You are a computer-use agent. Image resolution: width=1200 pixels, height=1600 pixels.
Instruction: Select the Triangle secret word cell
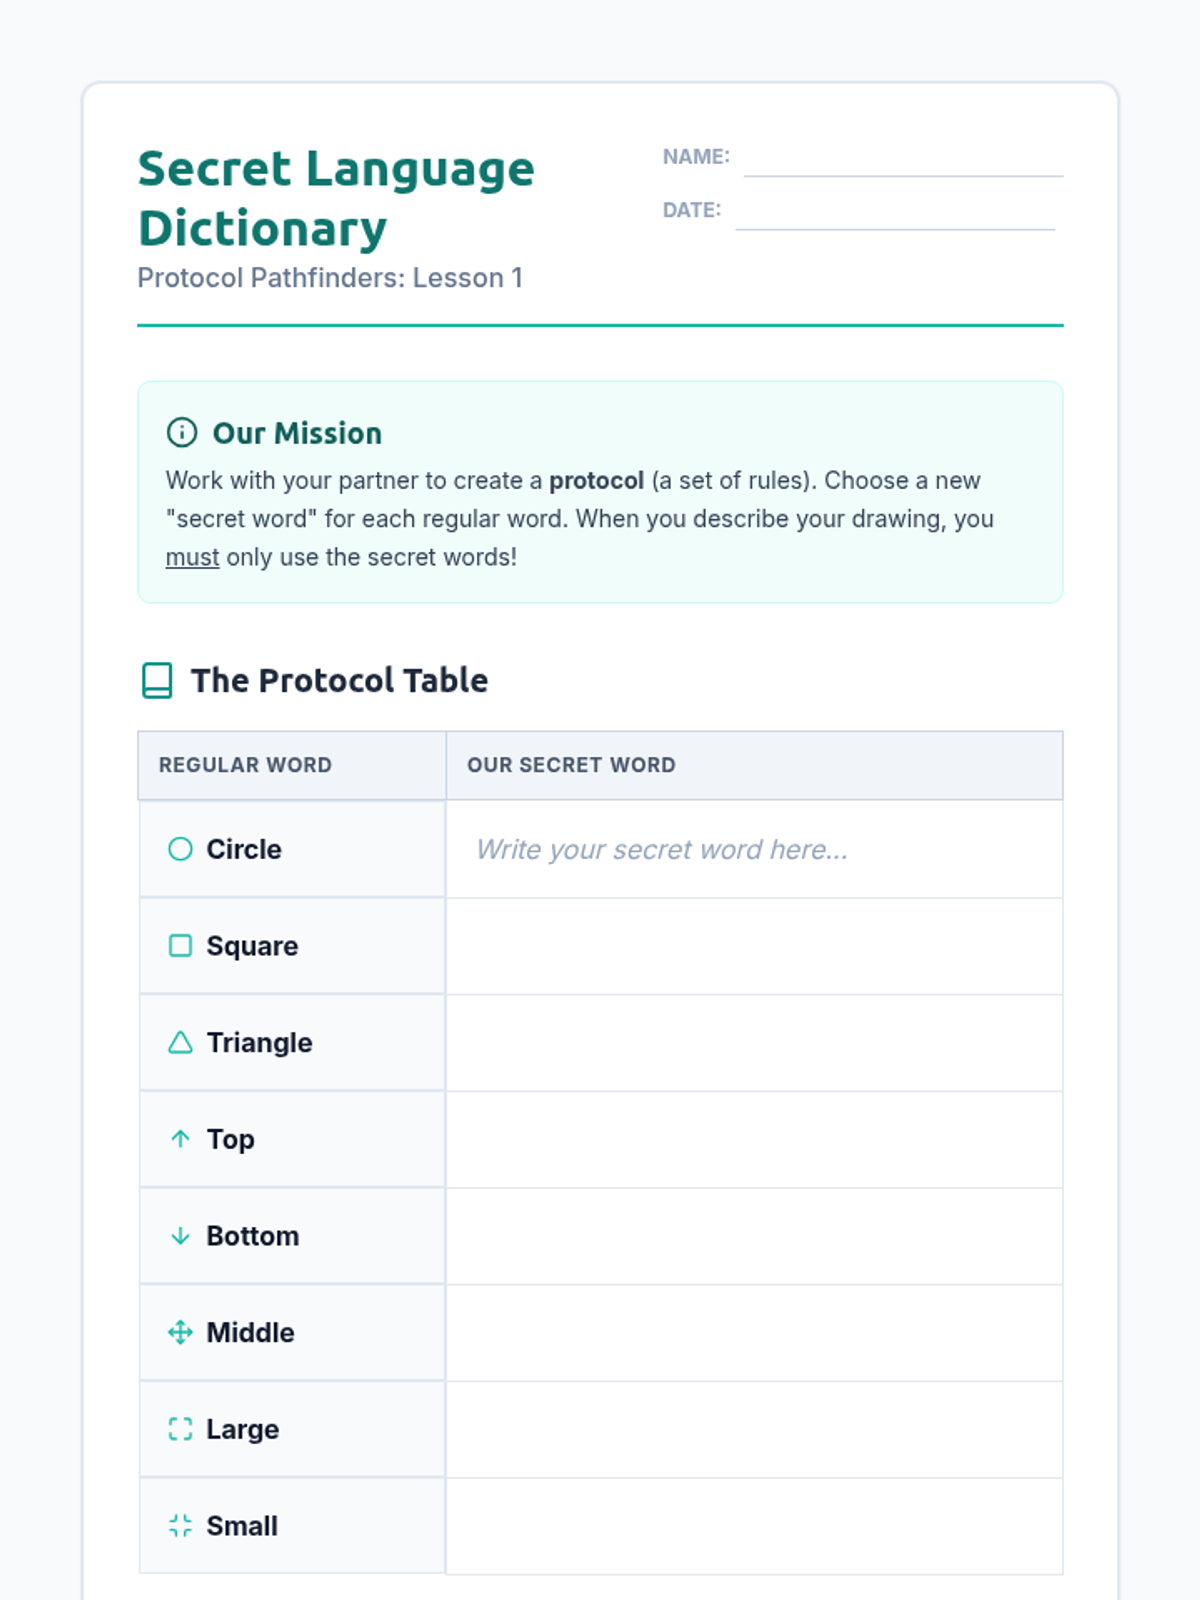tap(754, 1043)
